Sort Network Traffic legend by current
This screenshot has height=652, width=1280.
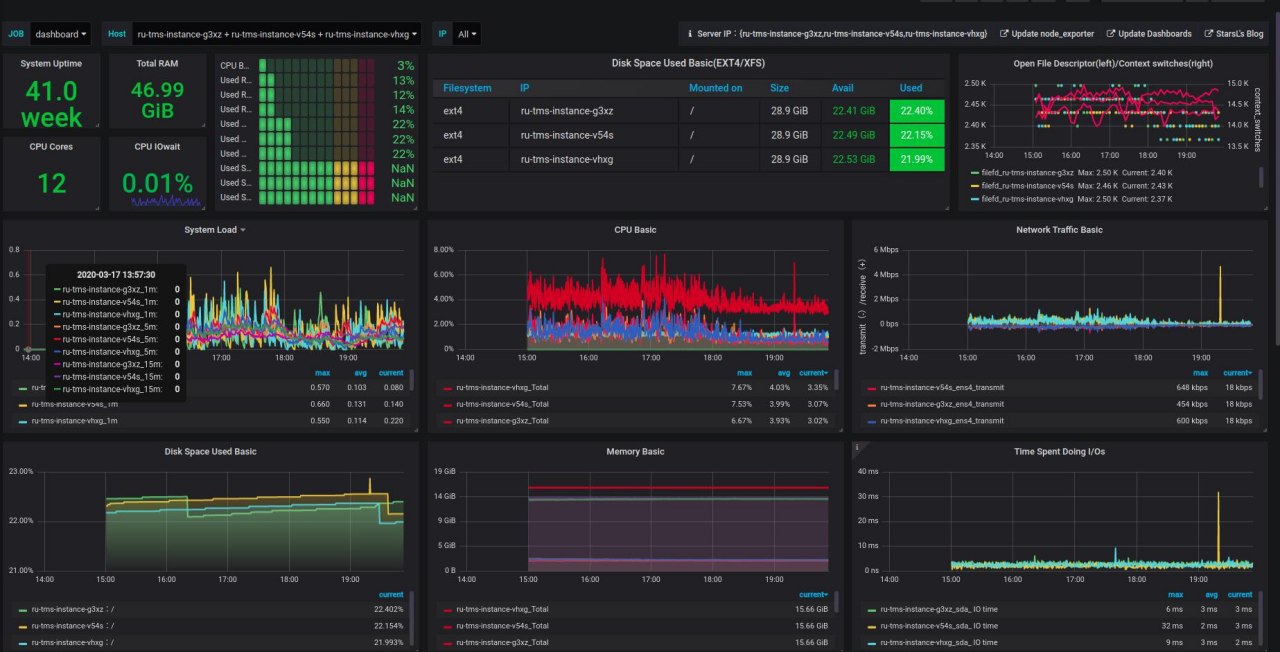point(1237,373)
